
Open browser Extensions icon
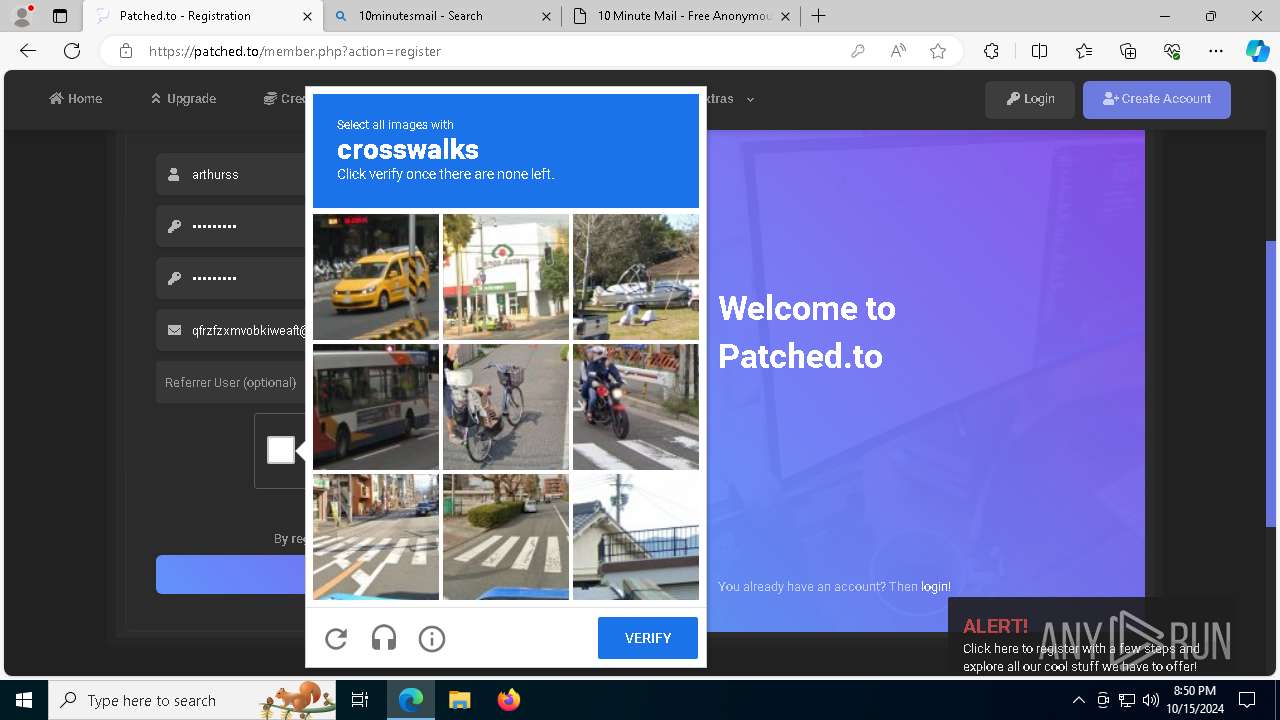tap(991, 51)
